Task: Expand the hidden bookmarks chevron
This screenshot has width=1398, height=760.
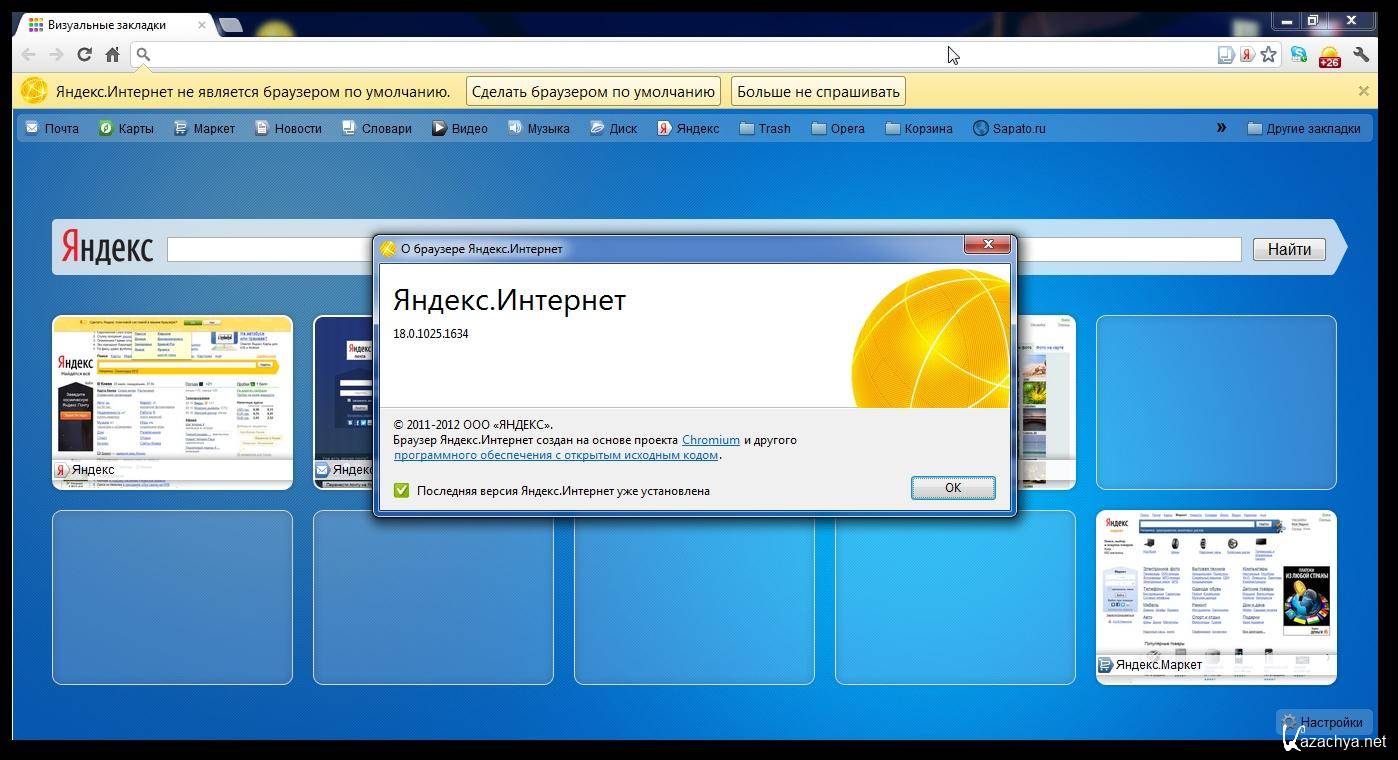Action: (x=1221, y=128)
